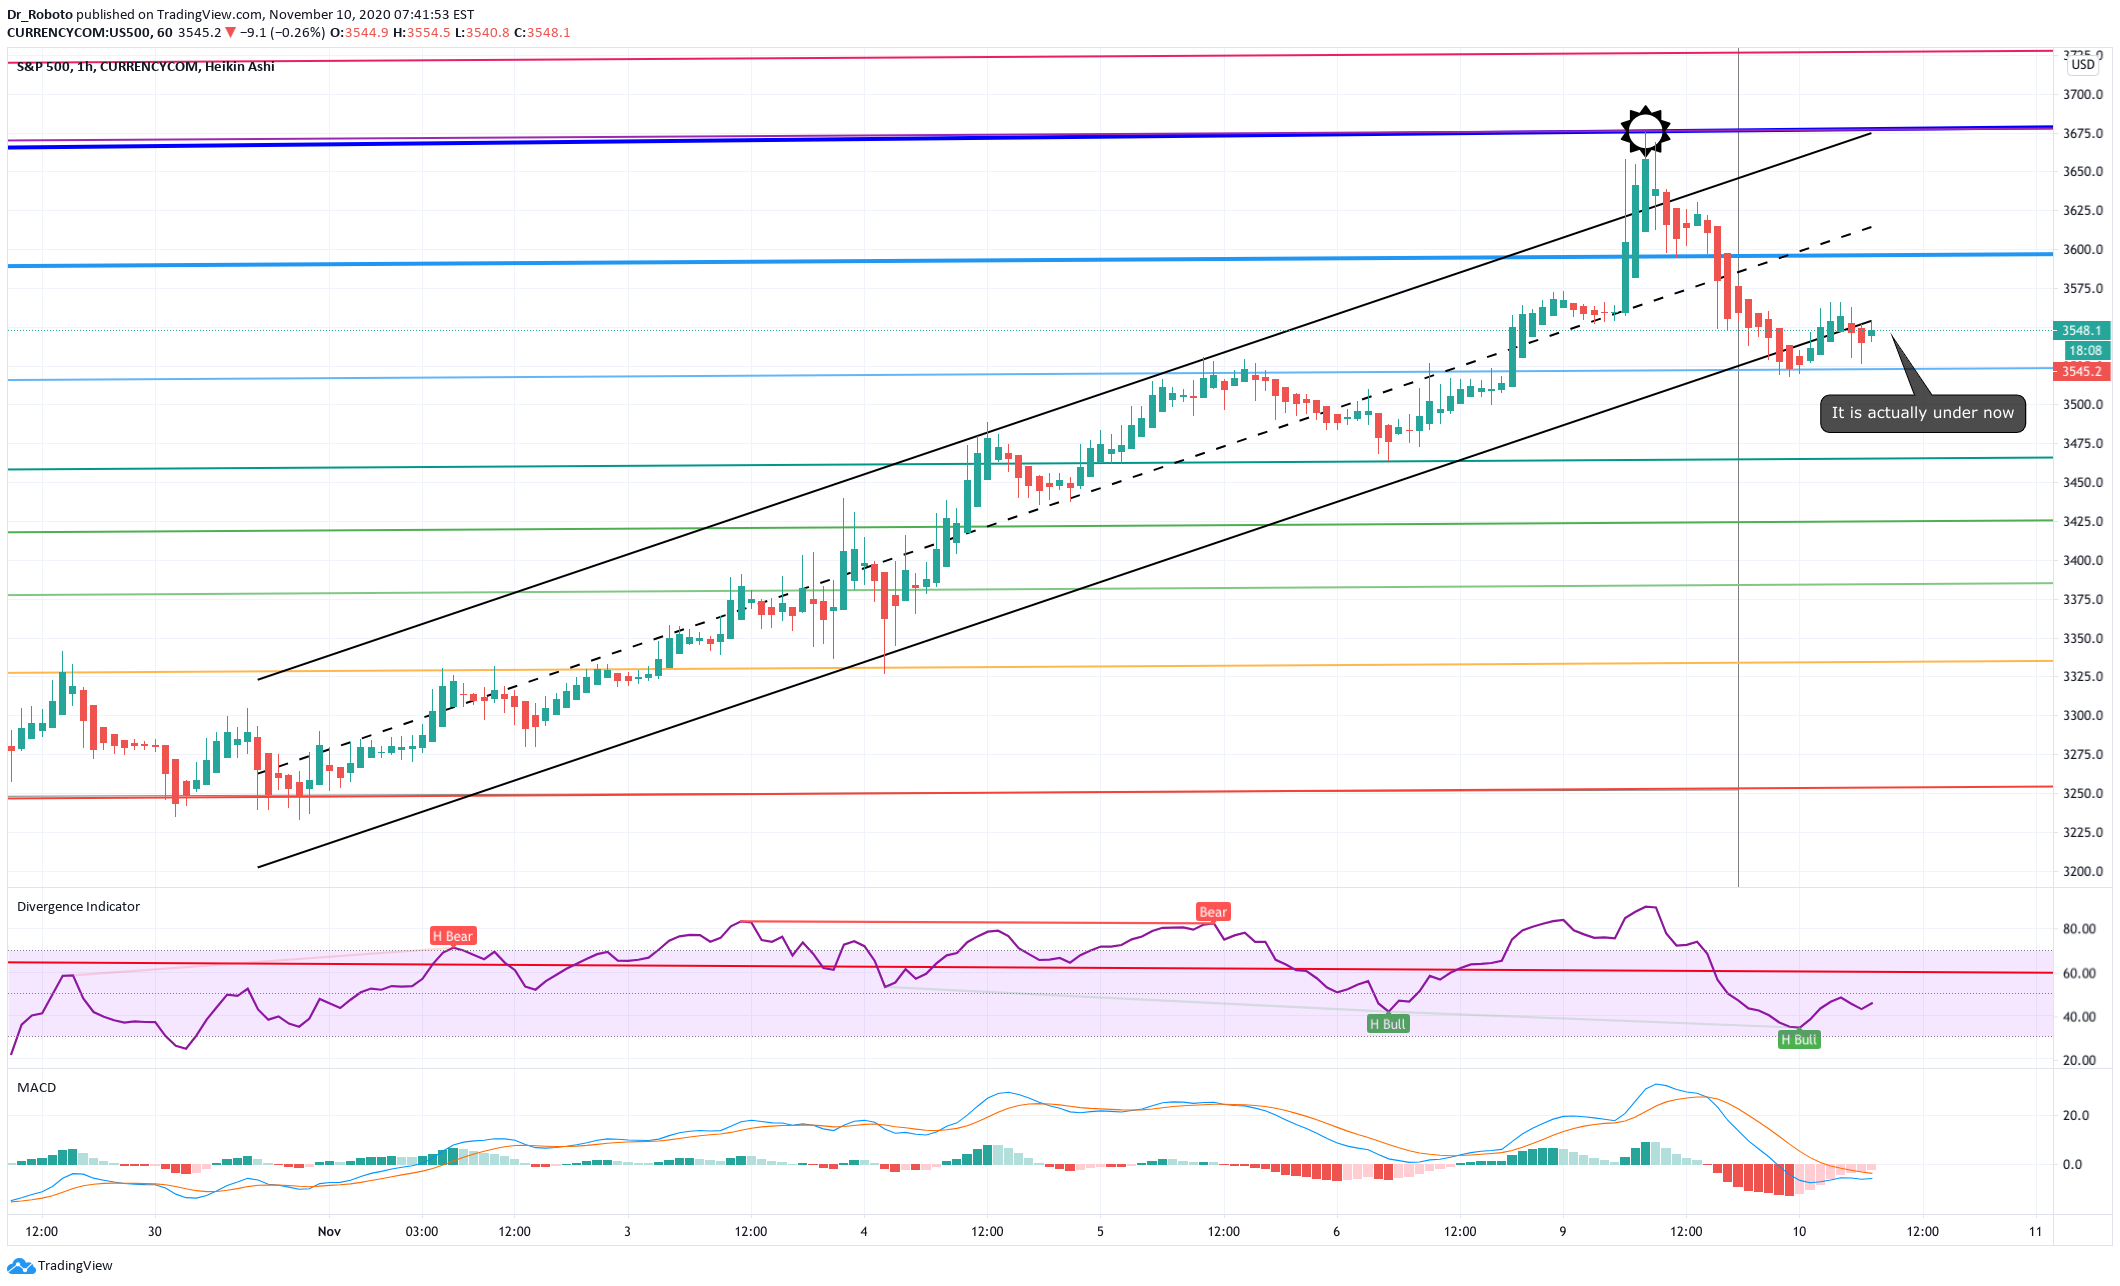This screenshot has width=2120, height=1286.
Task: Click the Dr_Roboto author name
Action: tap(40, 15)
